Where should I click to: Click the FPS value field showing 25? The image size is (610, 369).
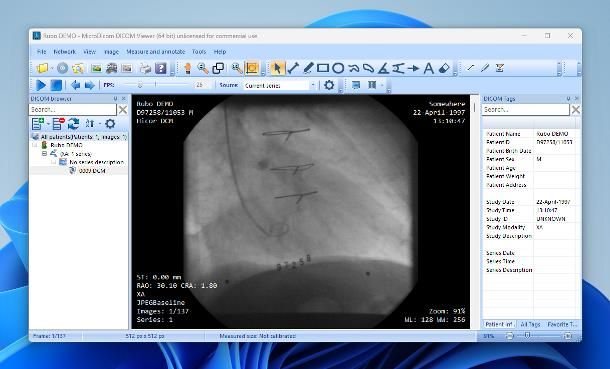point(200,85)
